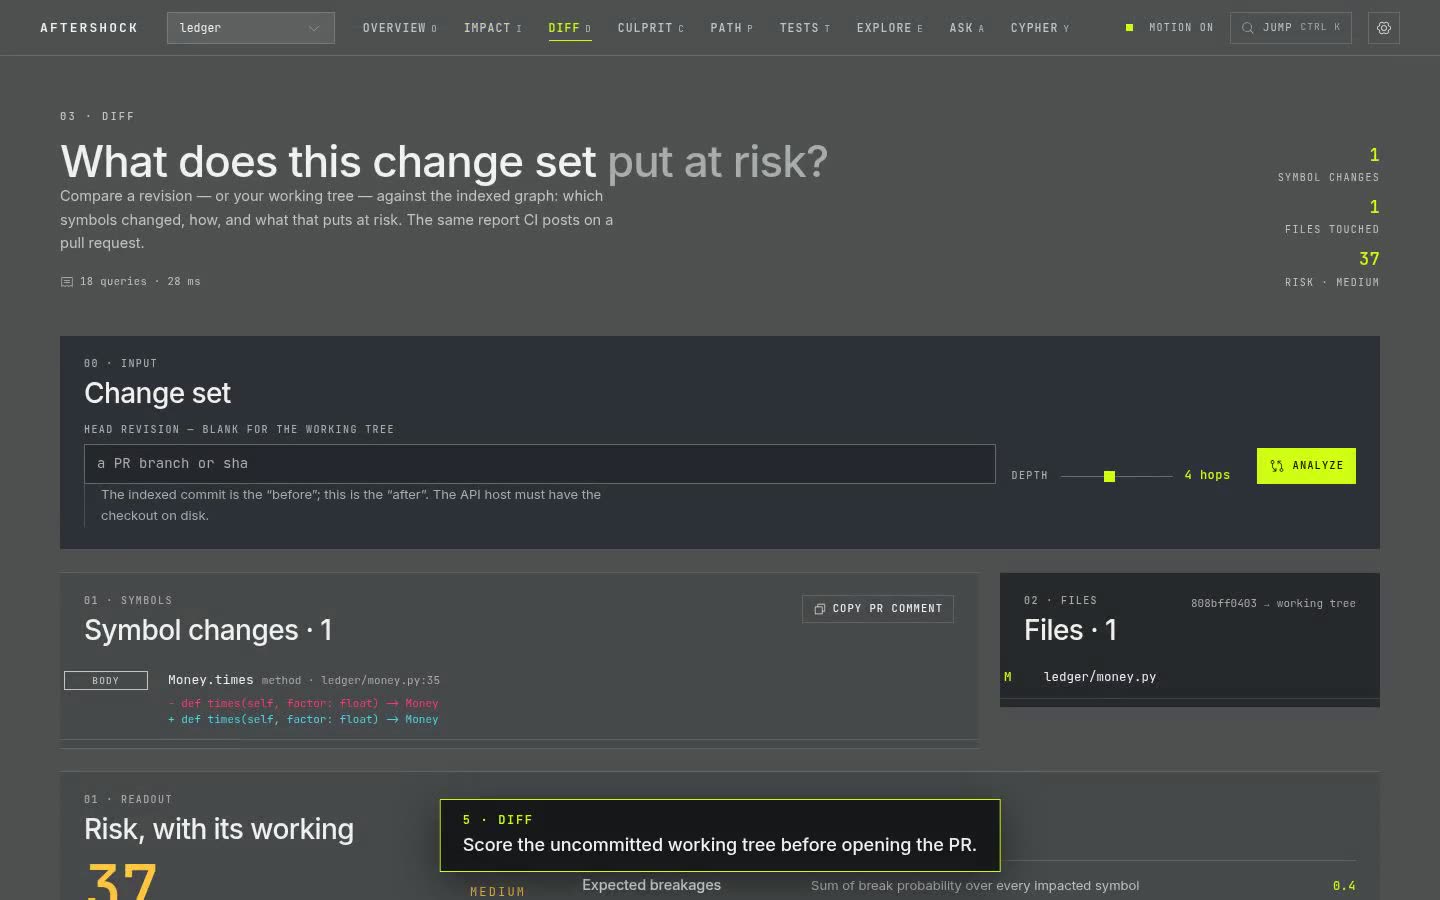Switch to the Path tab

731,28
